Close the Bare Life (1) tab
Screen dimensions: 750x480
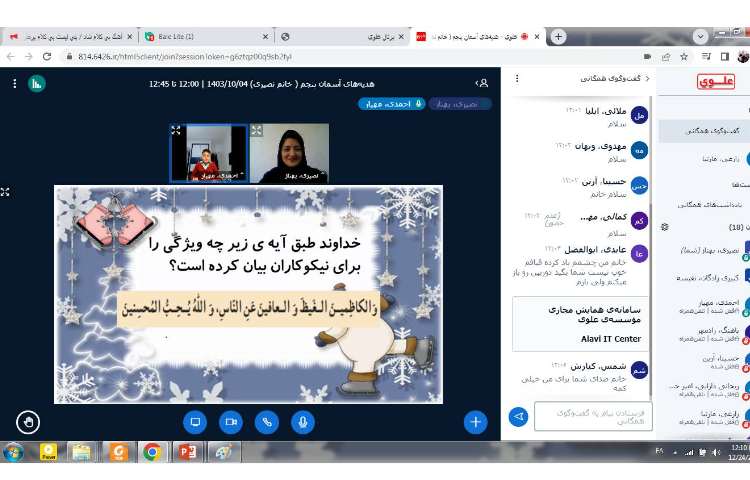tap(265, 36)
